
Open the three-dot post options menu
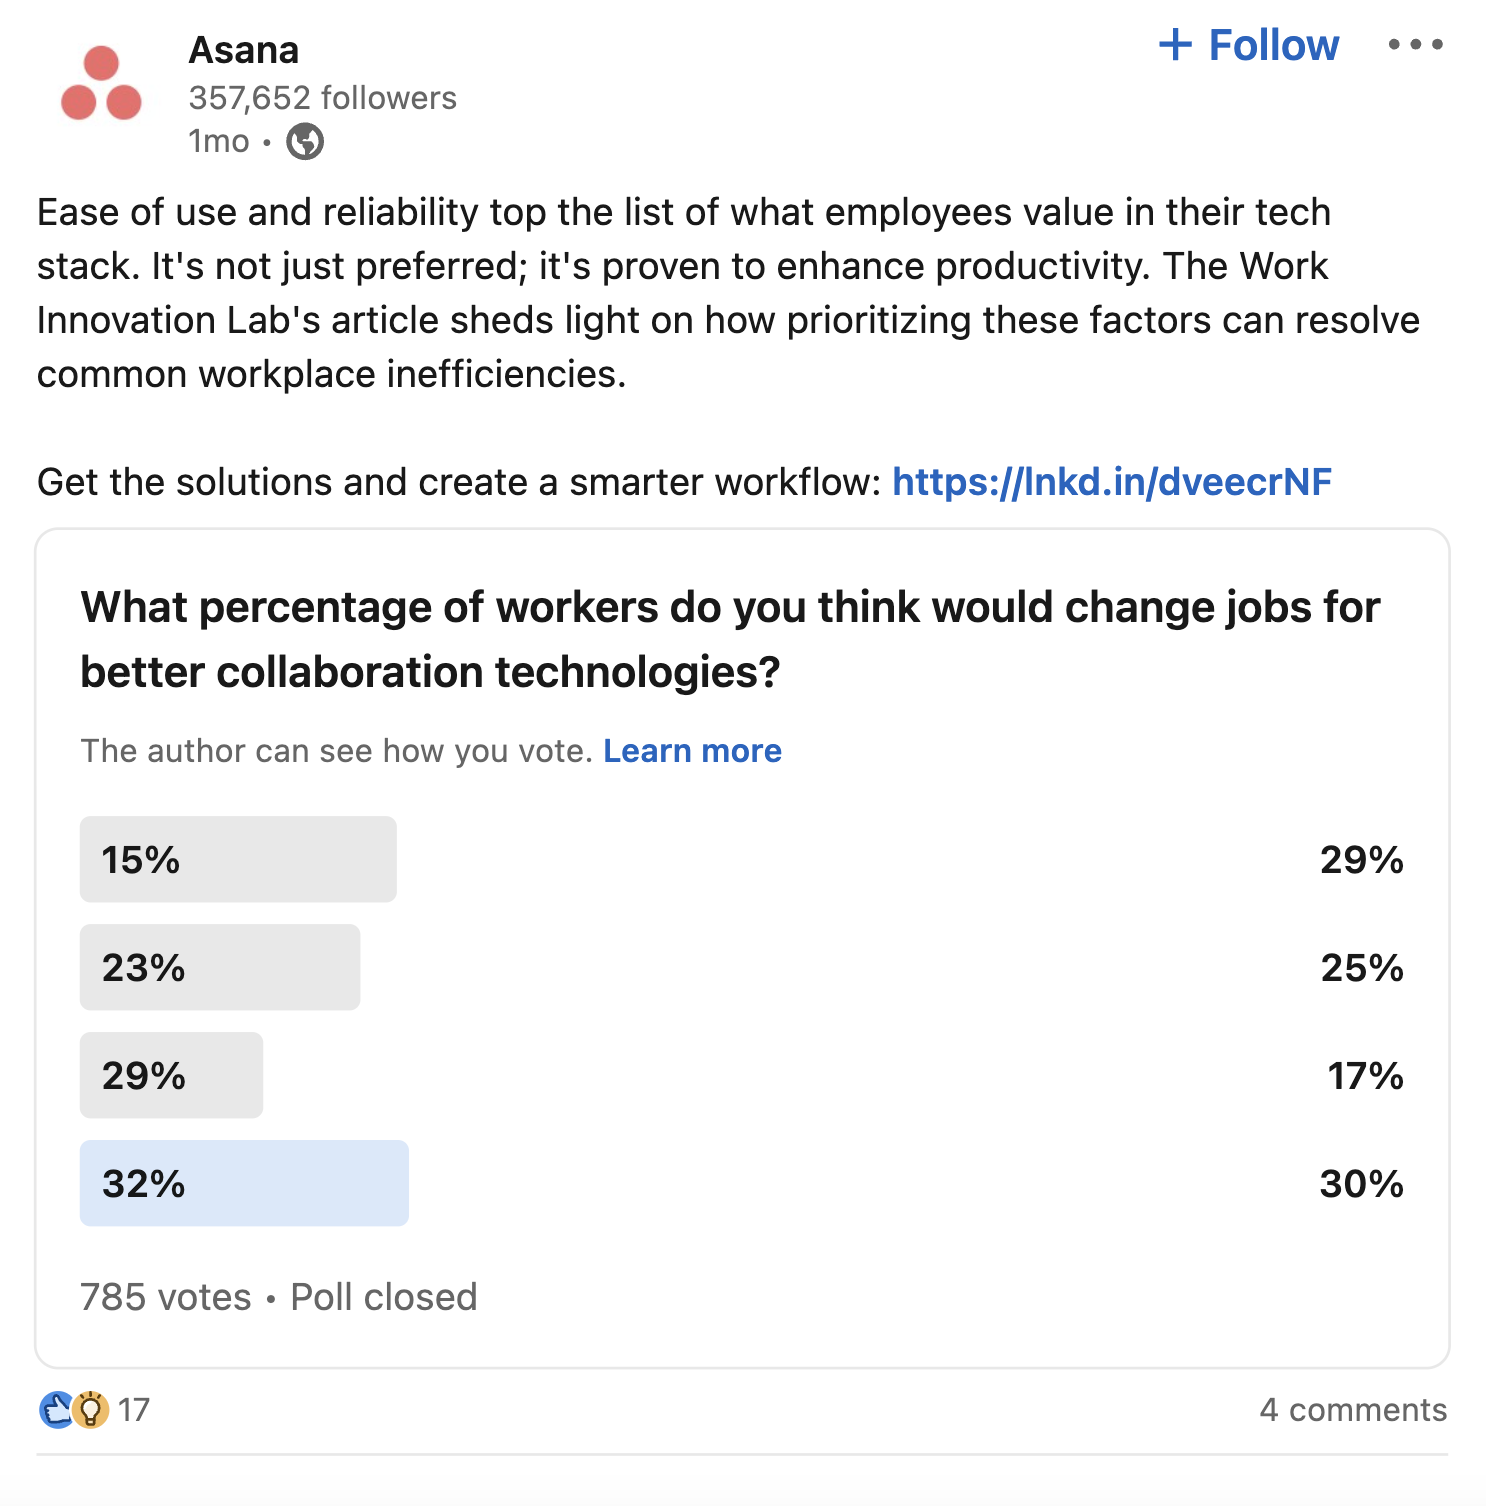(1417, 44)
